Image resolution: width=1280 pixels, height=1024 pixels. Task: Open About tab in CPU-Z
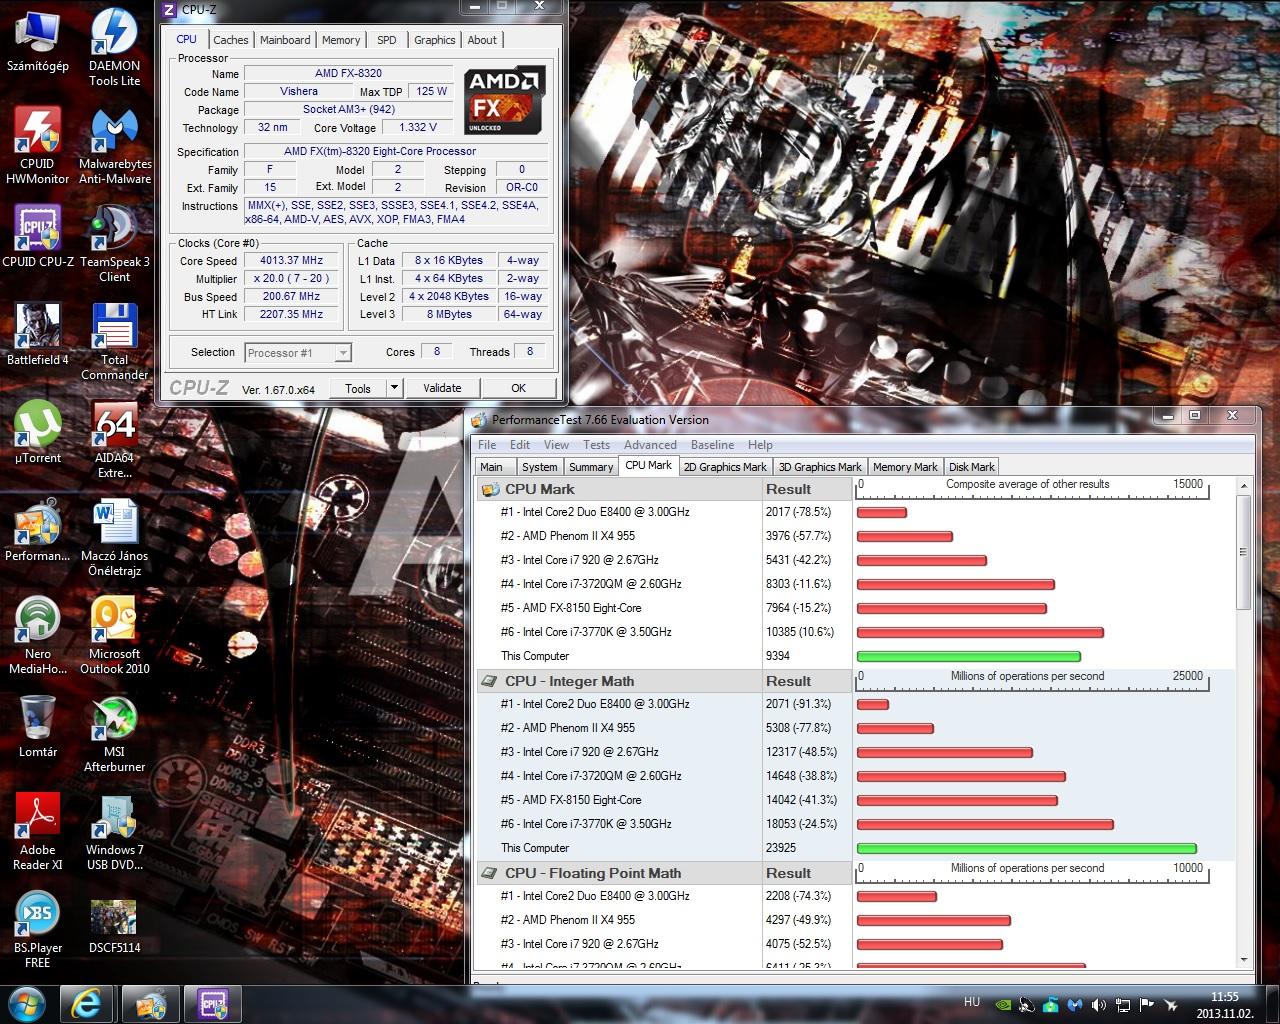coord(482,40)
